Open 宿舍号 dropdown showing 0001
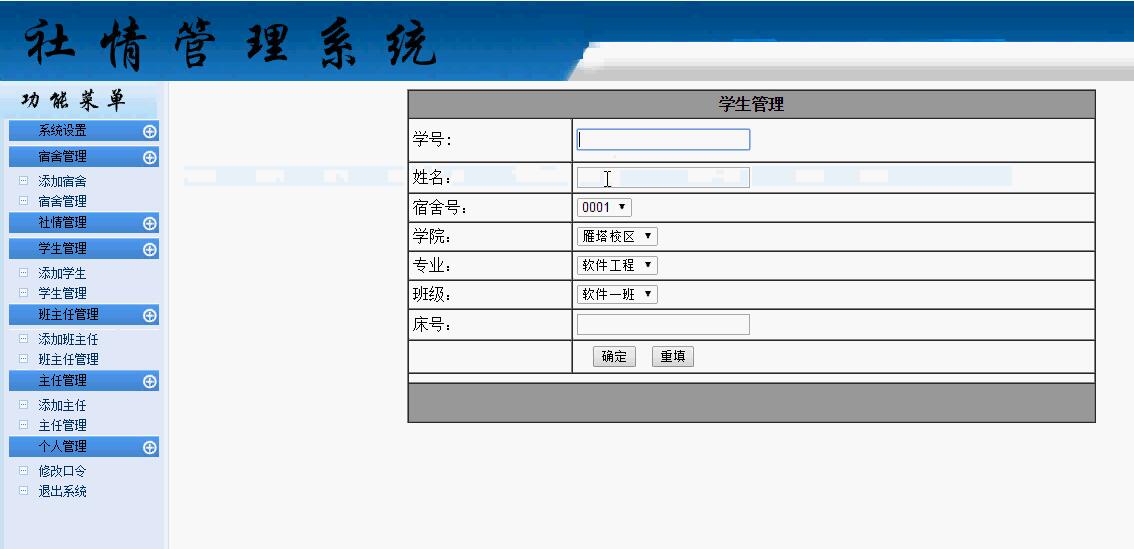This screenshot has height=549, width=1134. click(604, 208)
